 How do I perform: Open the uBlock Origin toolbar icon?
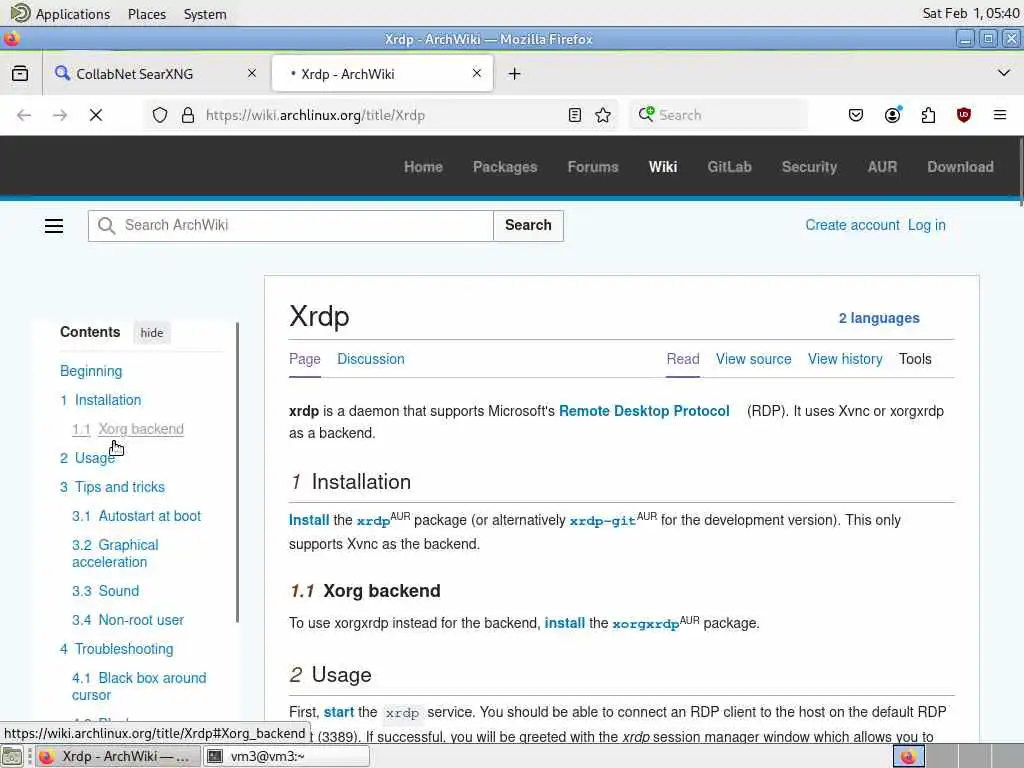pos(963,116)
